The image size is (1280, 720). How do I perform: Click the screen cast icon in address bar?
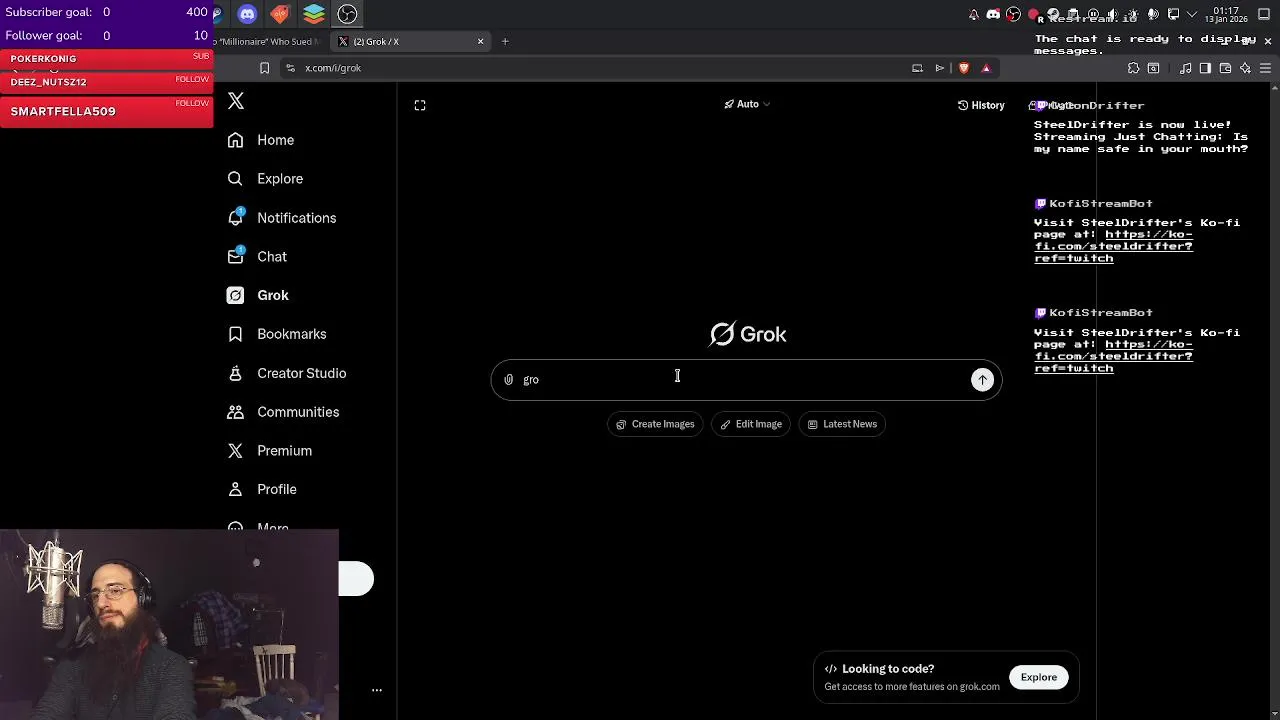917,68
